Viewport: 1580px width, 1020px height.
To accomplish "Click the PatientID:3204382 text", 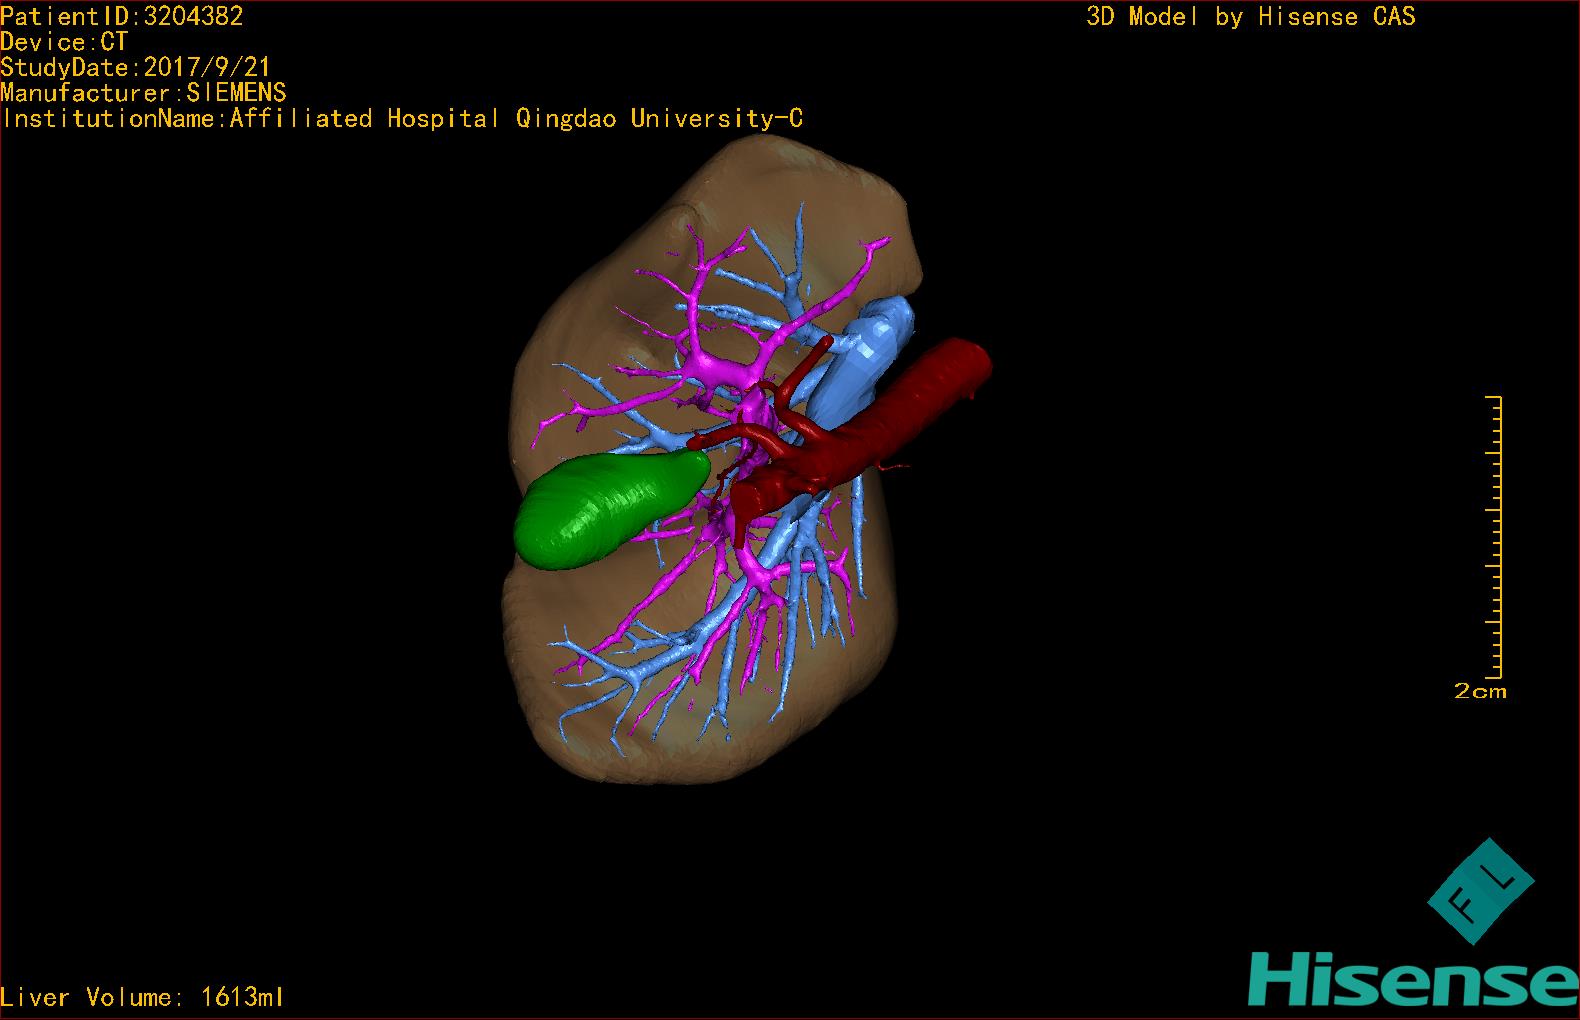I will (x=122, y=16).
